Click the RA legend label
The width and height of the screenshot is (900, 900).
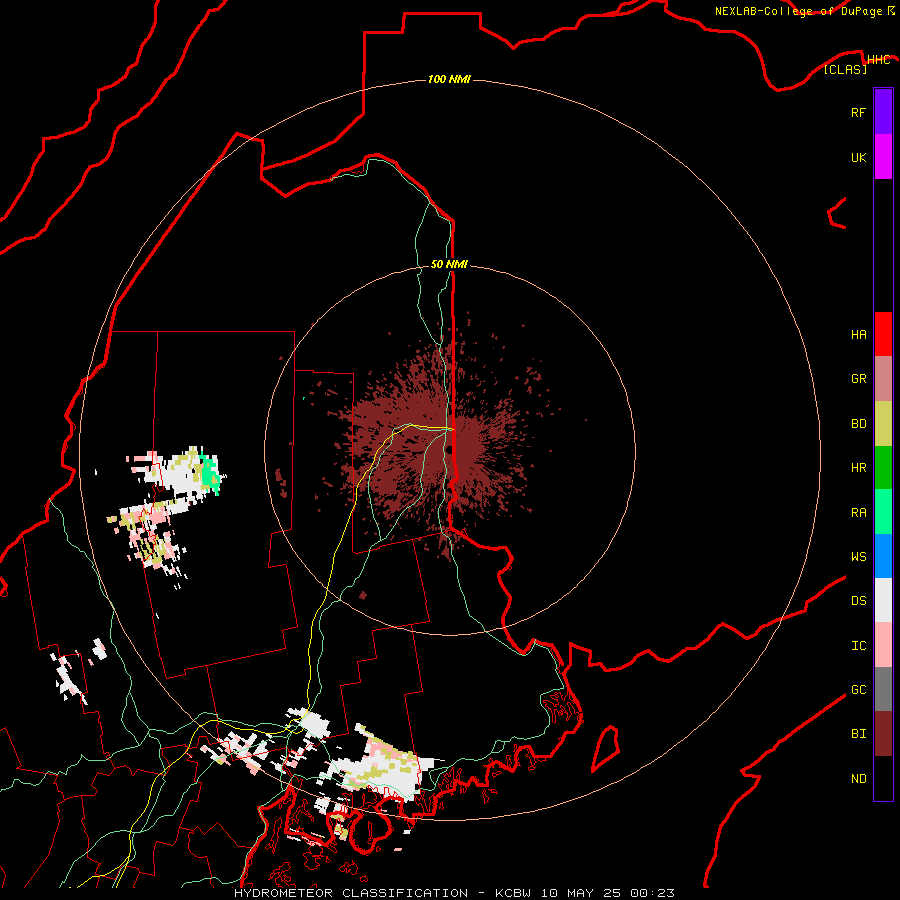pos(858,513)
